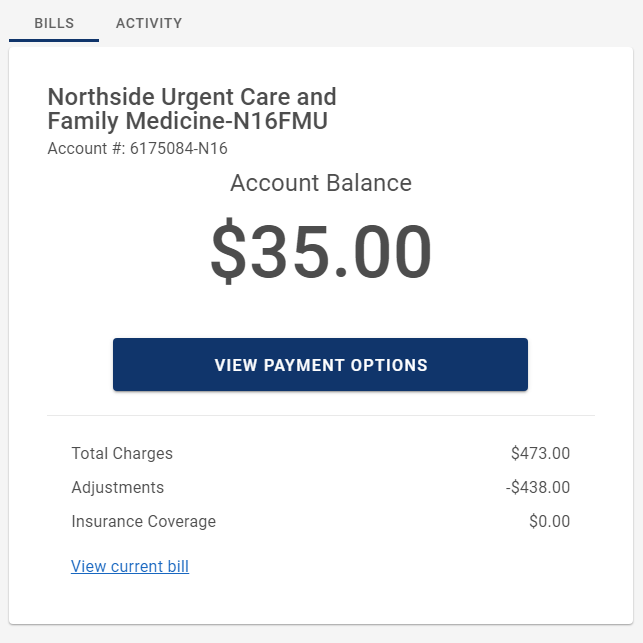Click the $0.00 insurance coverage value
Viewport: 643px width, 643px height.
550,522
